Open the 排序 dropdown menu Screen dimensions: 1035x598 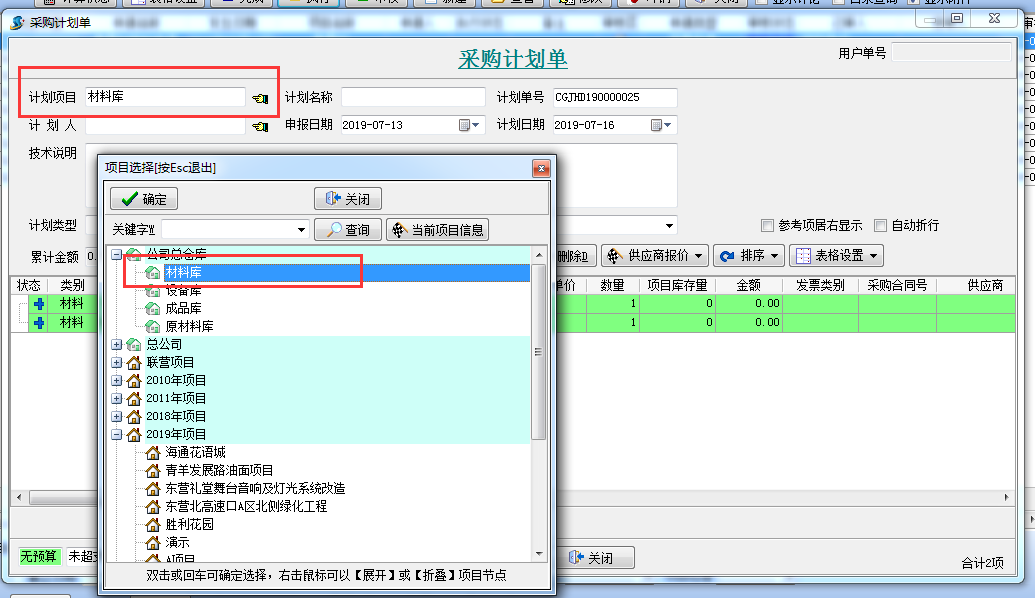[749, 256]
